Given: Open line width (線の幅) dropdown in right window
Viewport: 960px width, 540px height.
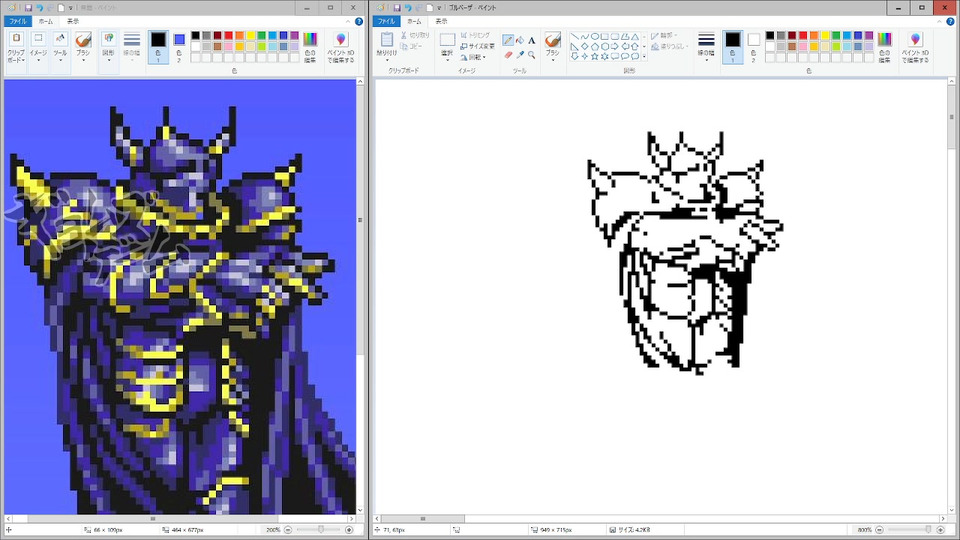Looking at the screenshot, I should click(706, 47).
